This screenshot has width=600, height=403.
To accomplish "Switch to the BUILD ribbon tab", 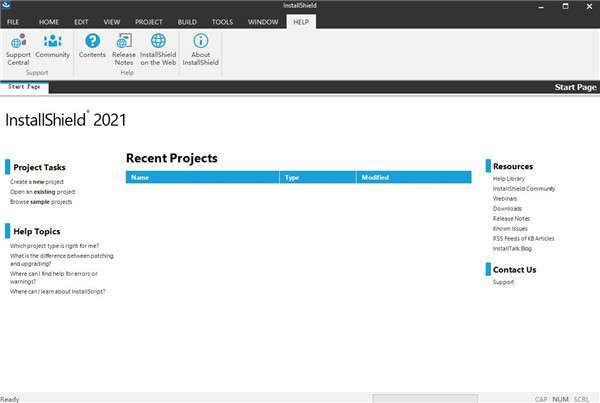I will point(187,22).
